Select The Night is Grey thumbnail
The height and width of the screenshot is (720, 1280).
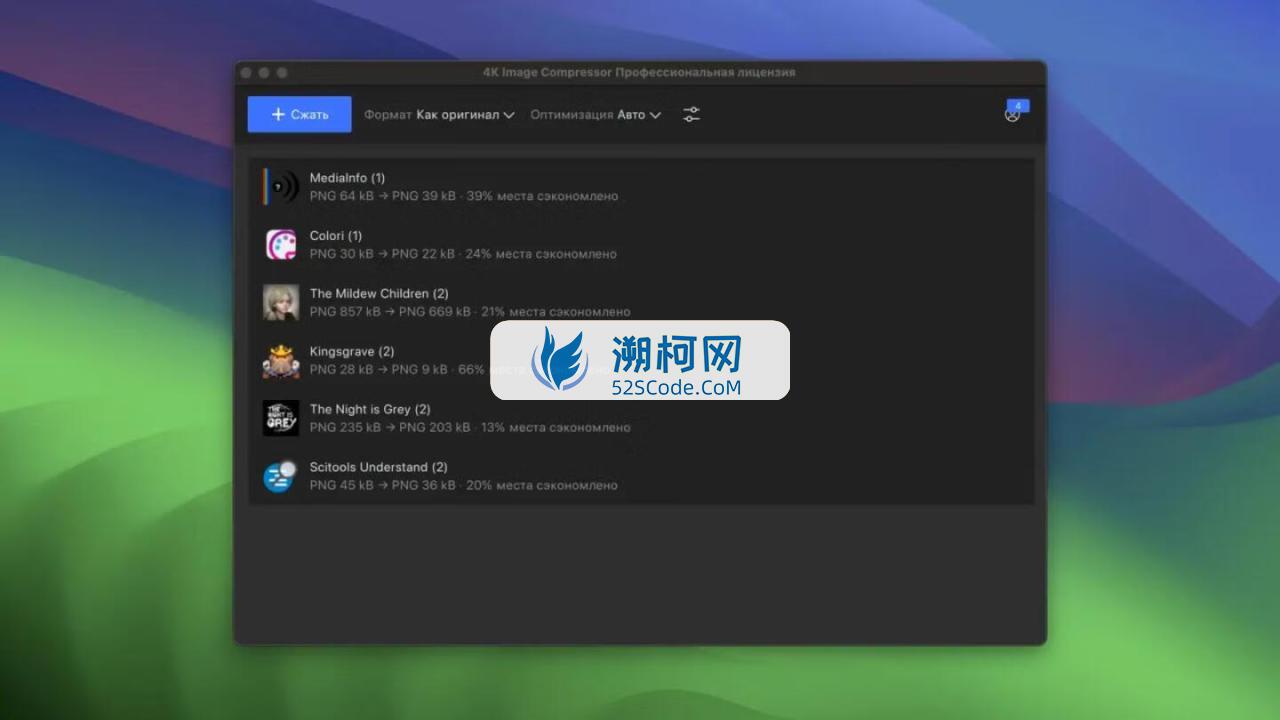point(281,418)
